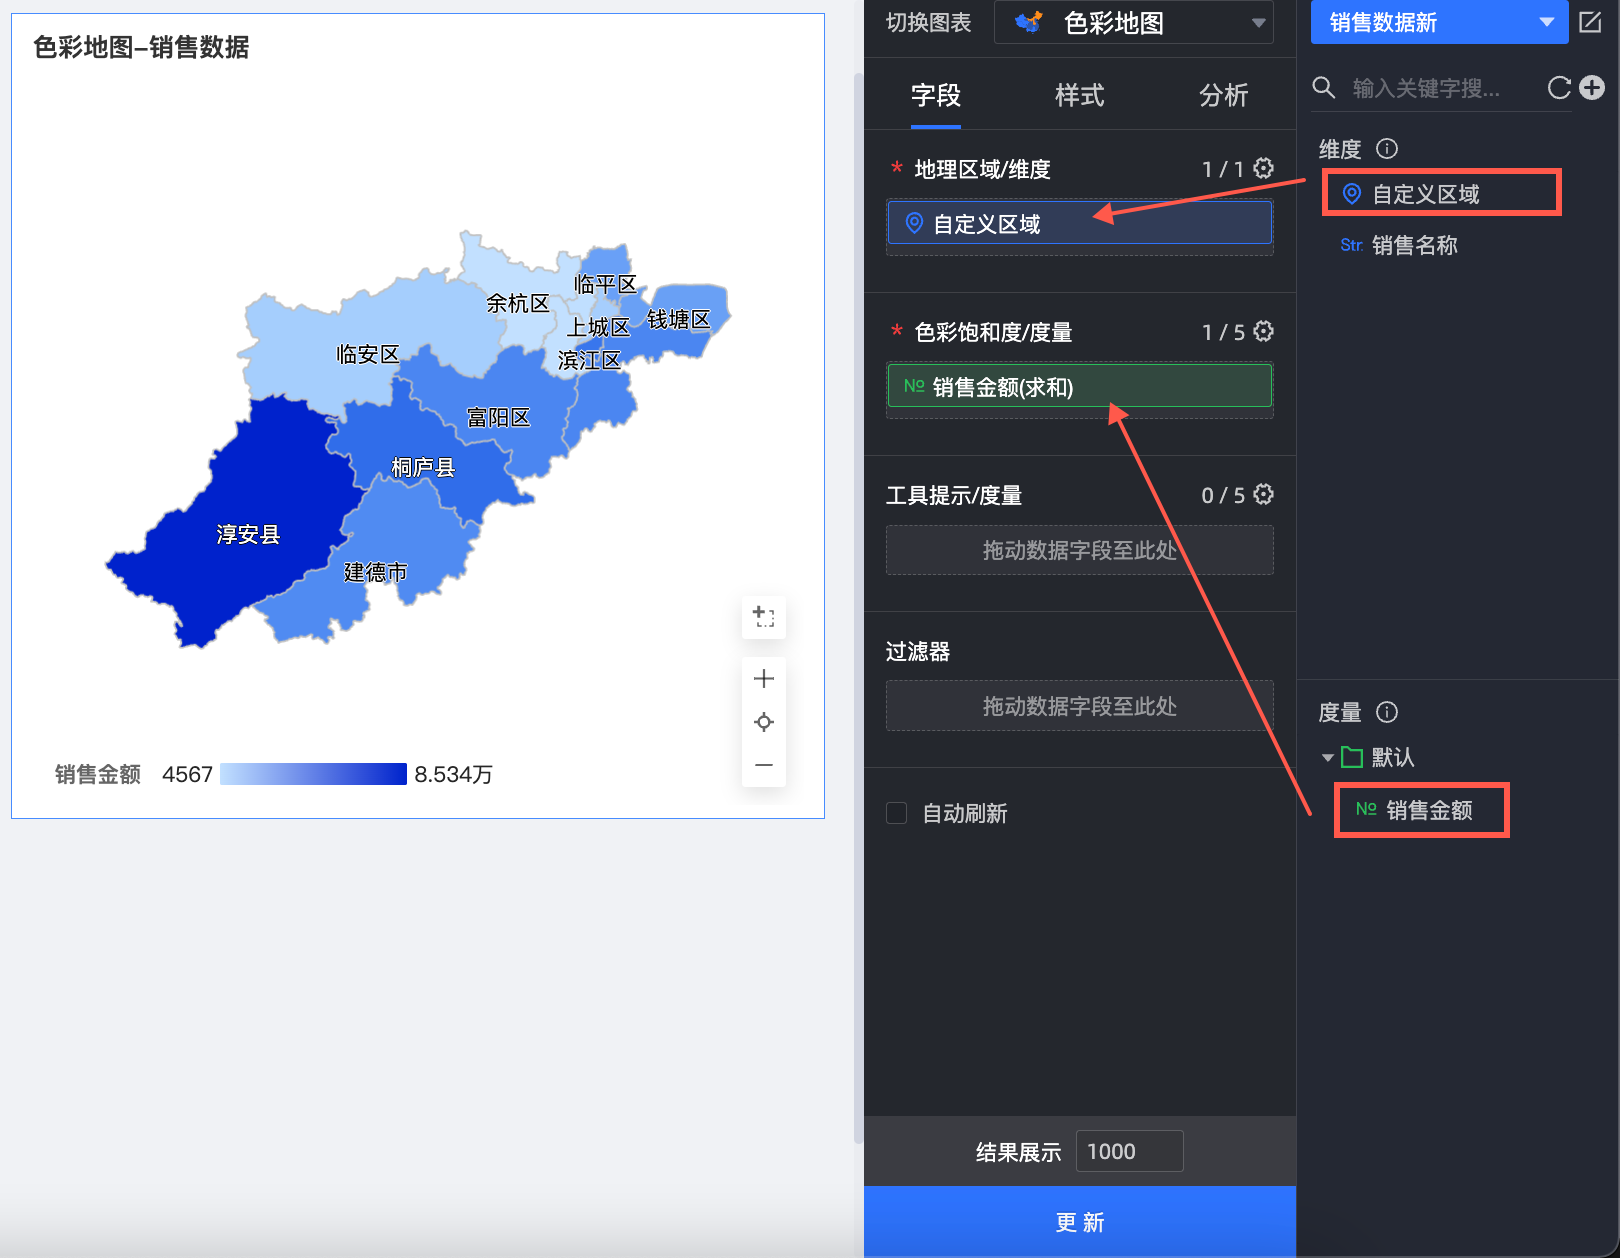
Task: Select the 销售金额(求和) measure field
Action: [x=1080, y=386]
